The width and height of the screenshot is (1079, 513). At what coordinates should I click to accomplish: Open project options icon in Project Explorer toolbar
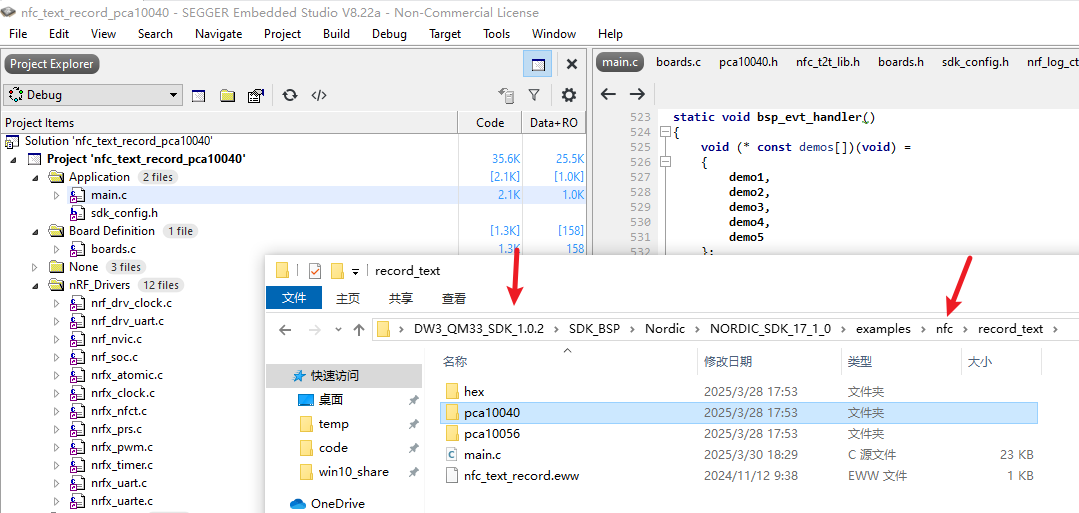pyautogui.click(x=256, y=95)
